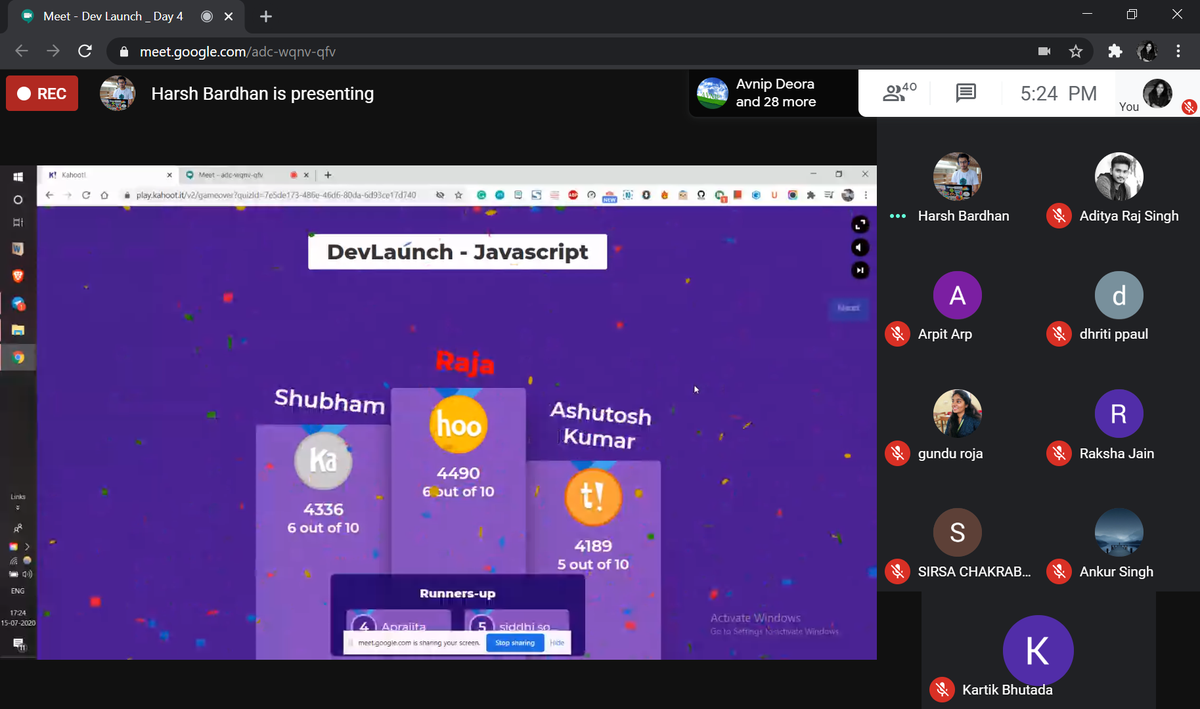The image size is (1200, 709).
Task: Select Kartik Bhutada's purple K avatar
Action: 1038,651
